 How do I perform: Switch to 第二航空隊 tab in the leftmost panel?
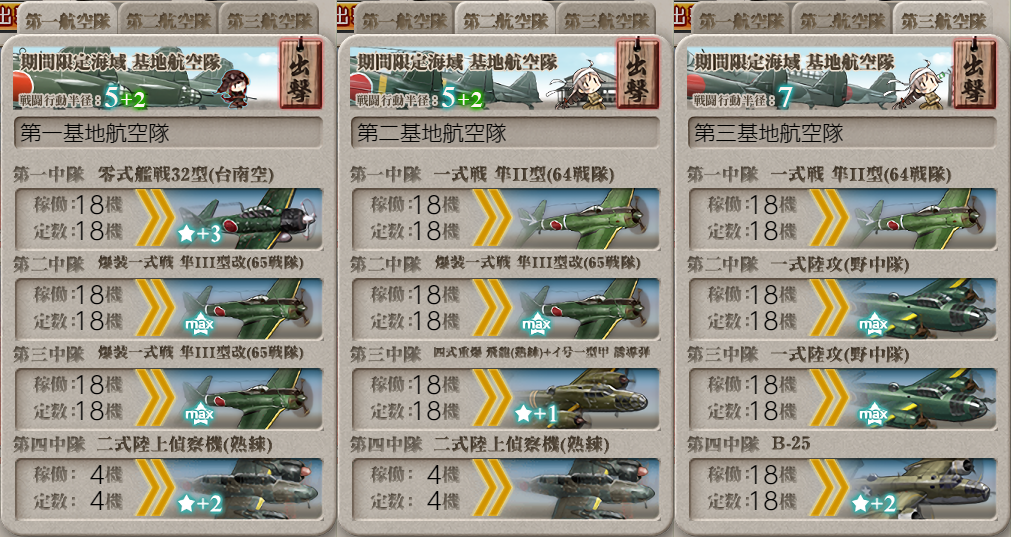pos(168,20)
